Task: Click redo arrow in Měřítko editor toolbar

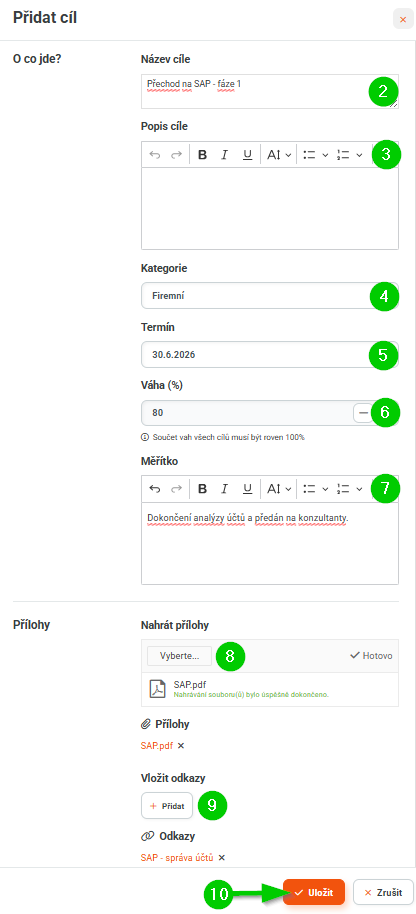Action: tap(176, 488)
